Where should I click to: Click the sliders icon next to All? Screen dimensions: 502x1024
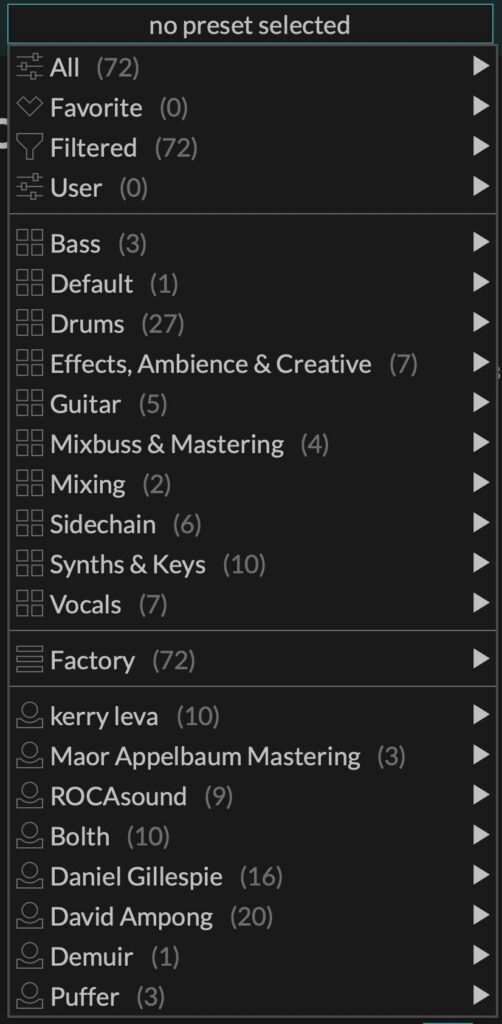(29, 67)
